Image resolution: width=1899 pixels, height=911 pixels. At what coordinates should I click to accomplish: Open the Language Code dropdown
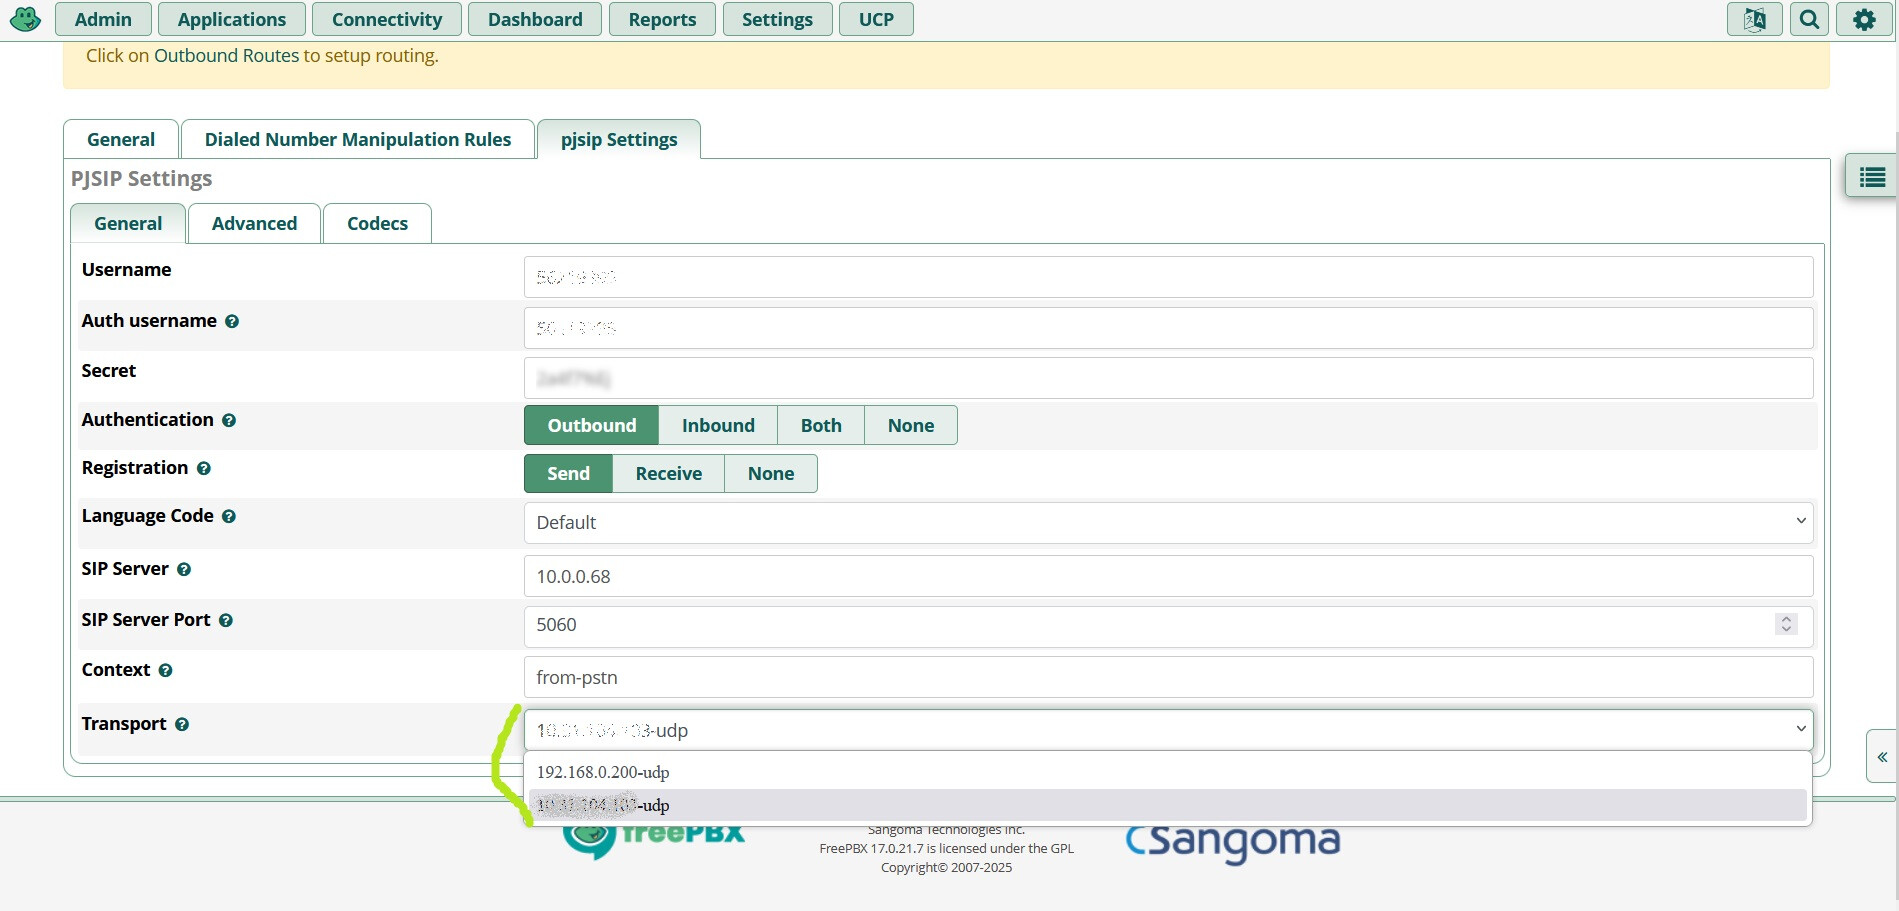(1167, 522)
